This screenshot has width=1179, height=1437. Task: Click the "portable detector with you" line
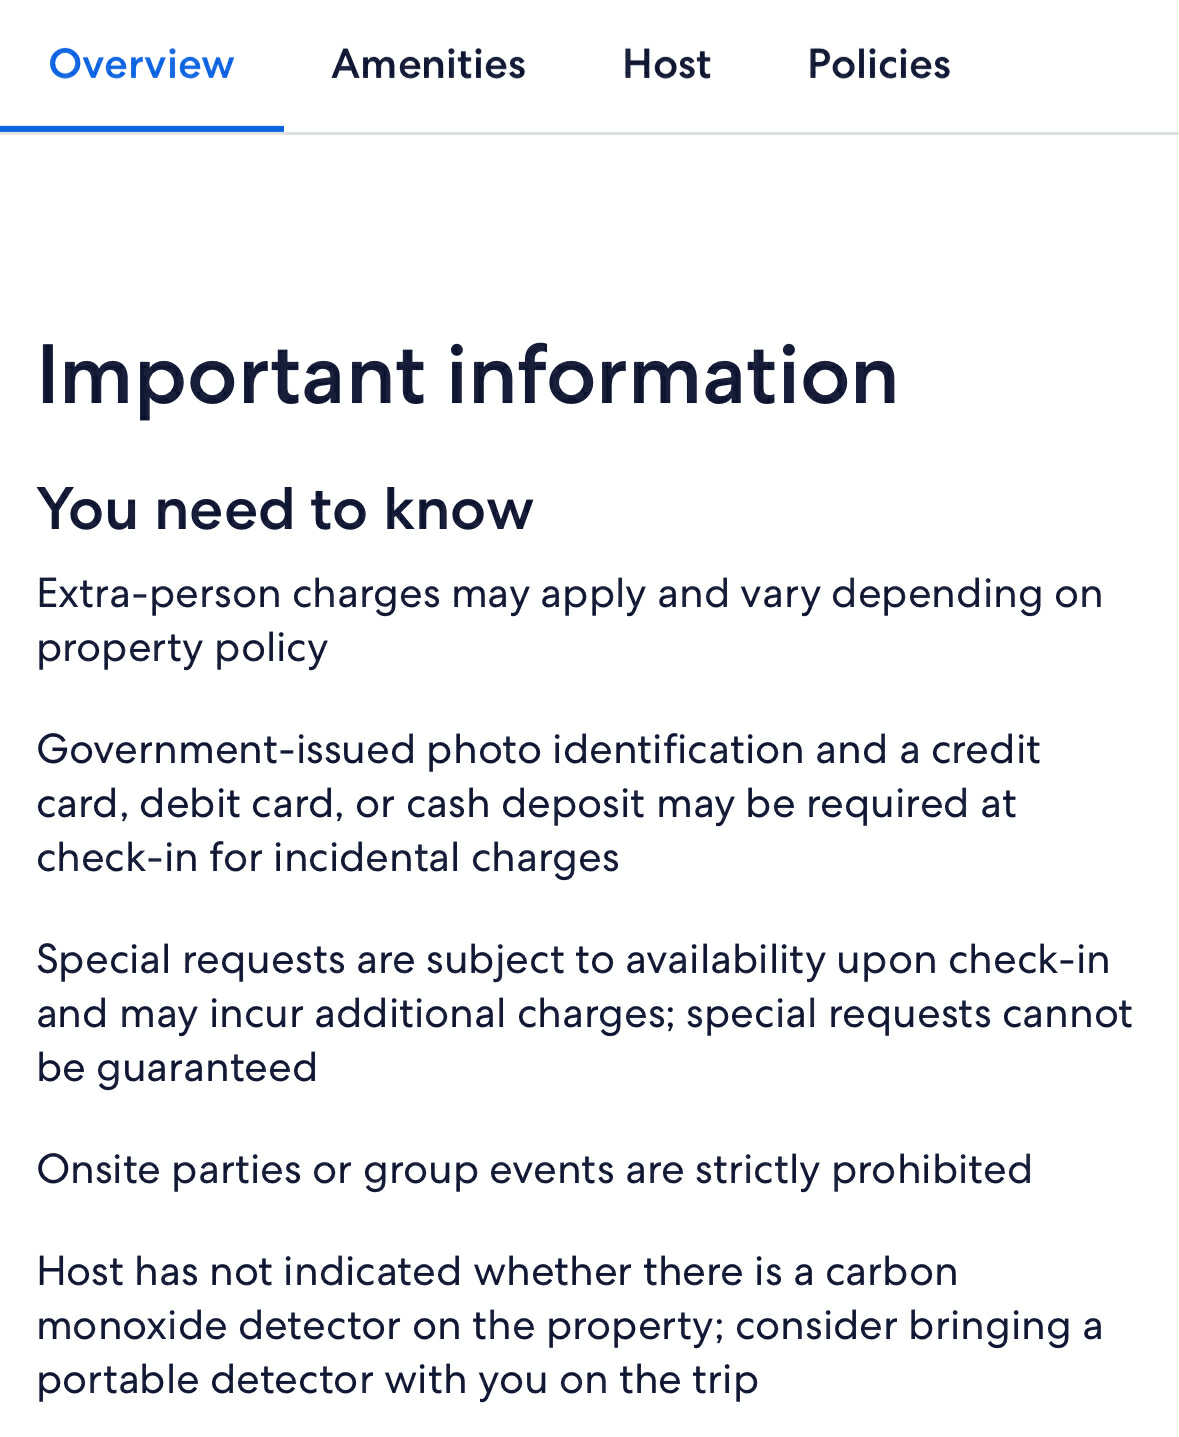point(397,1380)
